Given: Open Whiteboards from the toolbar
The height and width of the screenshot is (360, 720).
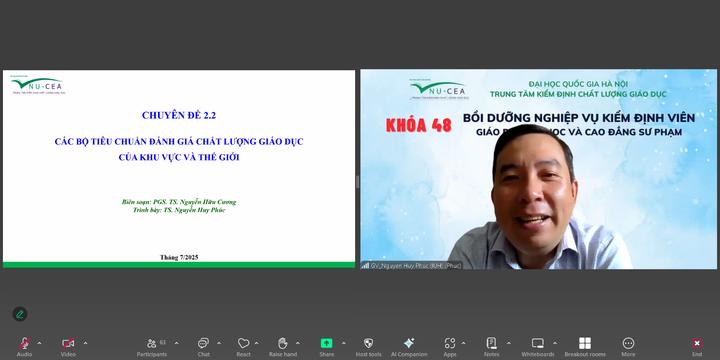Looking at the screenshot, I should point(537,347).
